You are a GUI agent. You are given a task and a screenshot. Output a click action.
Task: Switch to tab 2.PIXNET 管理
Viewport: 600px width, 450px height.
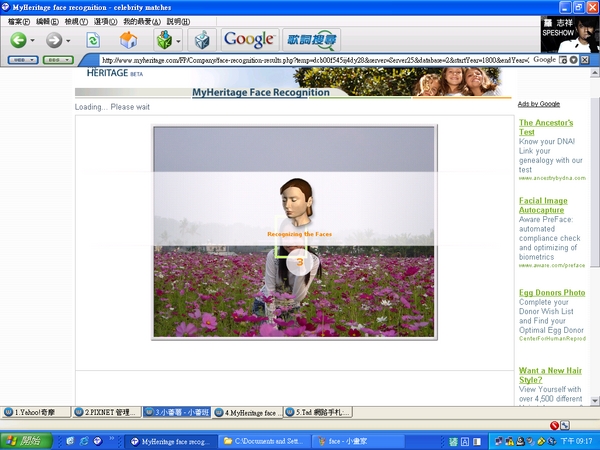[107, 412]
